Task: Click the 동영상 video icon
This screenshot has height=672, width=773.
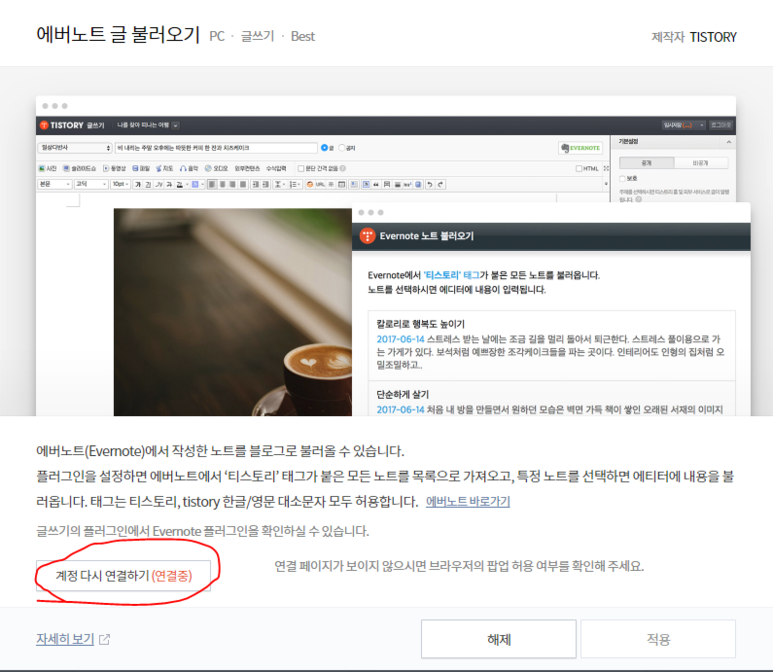Action: pyautogui.click(x=114, y=169)
